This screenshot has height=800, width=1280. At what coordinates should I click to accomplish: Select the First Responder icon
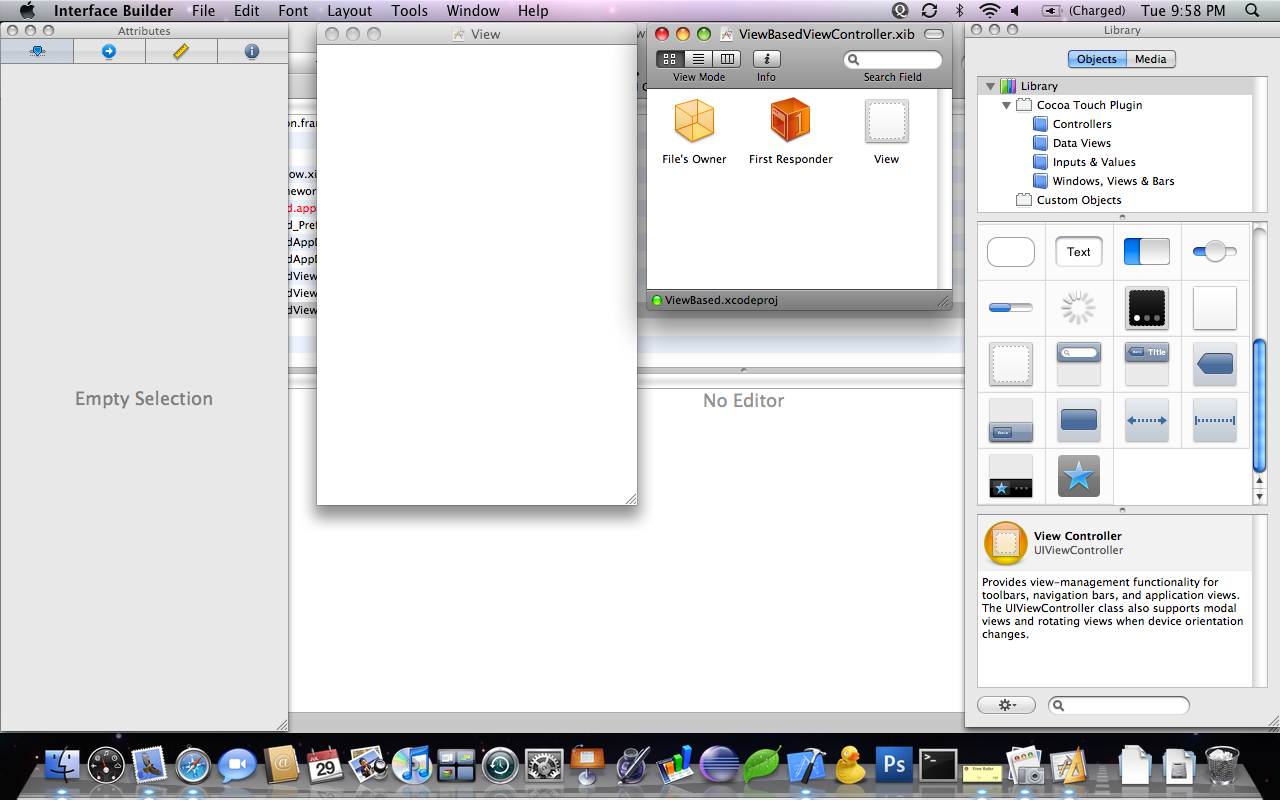point(790,120)
